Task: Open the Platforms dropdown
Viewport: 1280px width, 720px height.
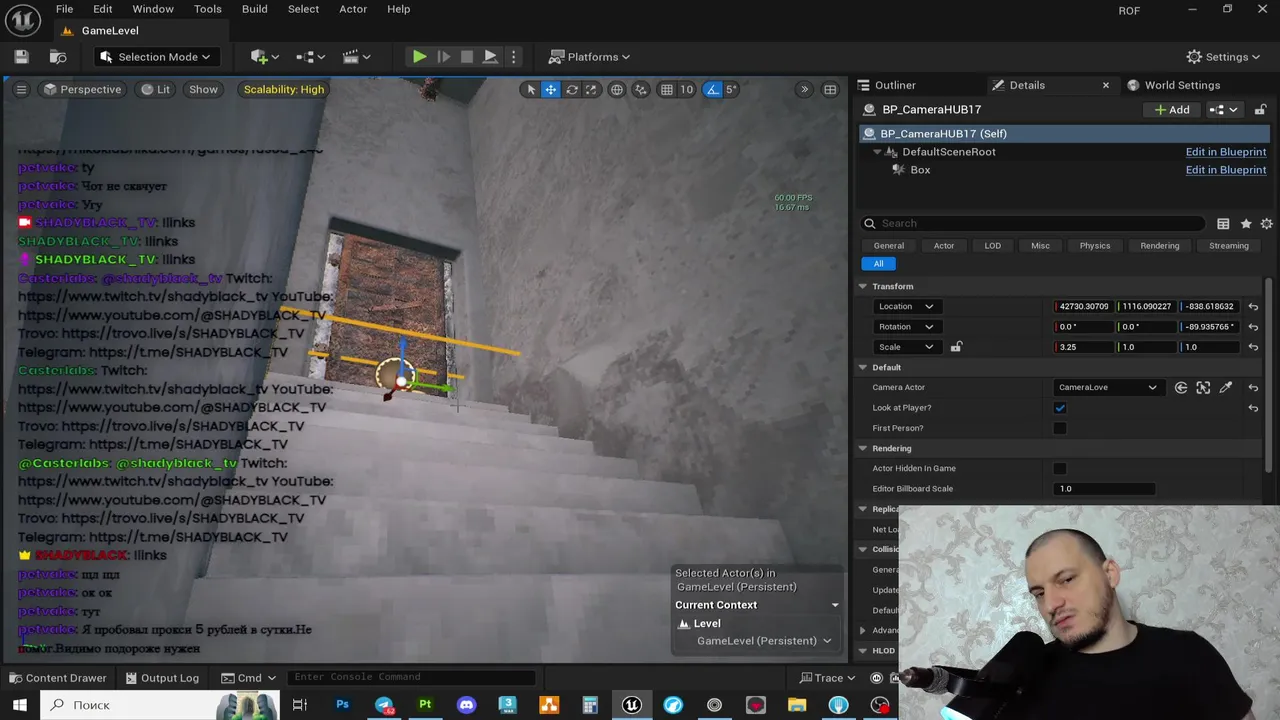Action: coord(589,57)
